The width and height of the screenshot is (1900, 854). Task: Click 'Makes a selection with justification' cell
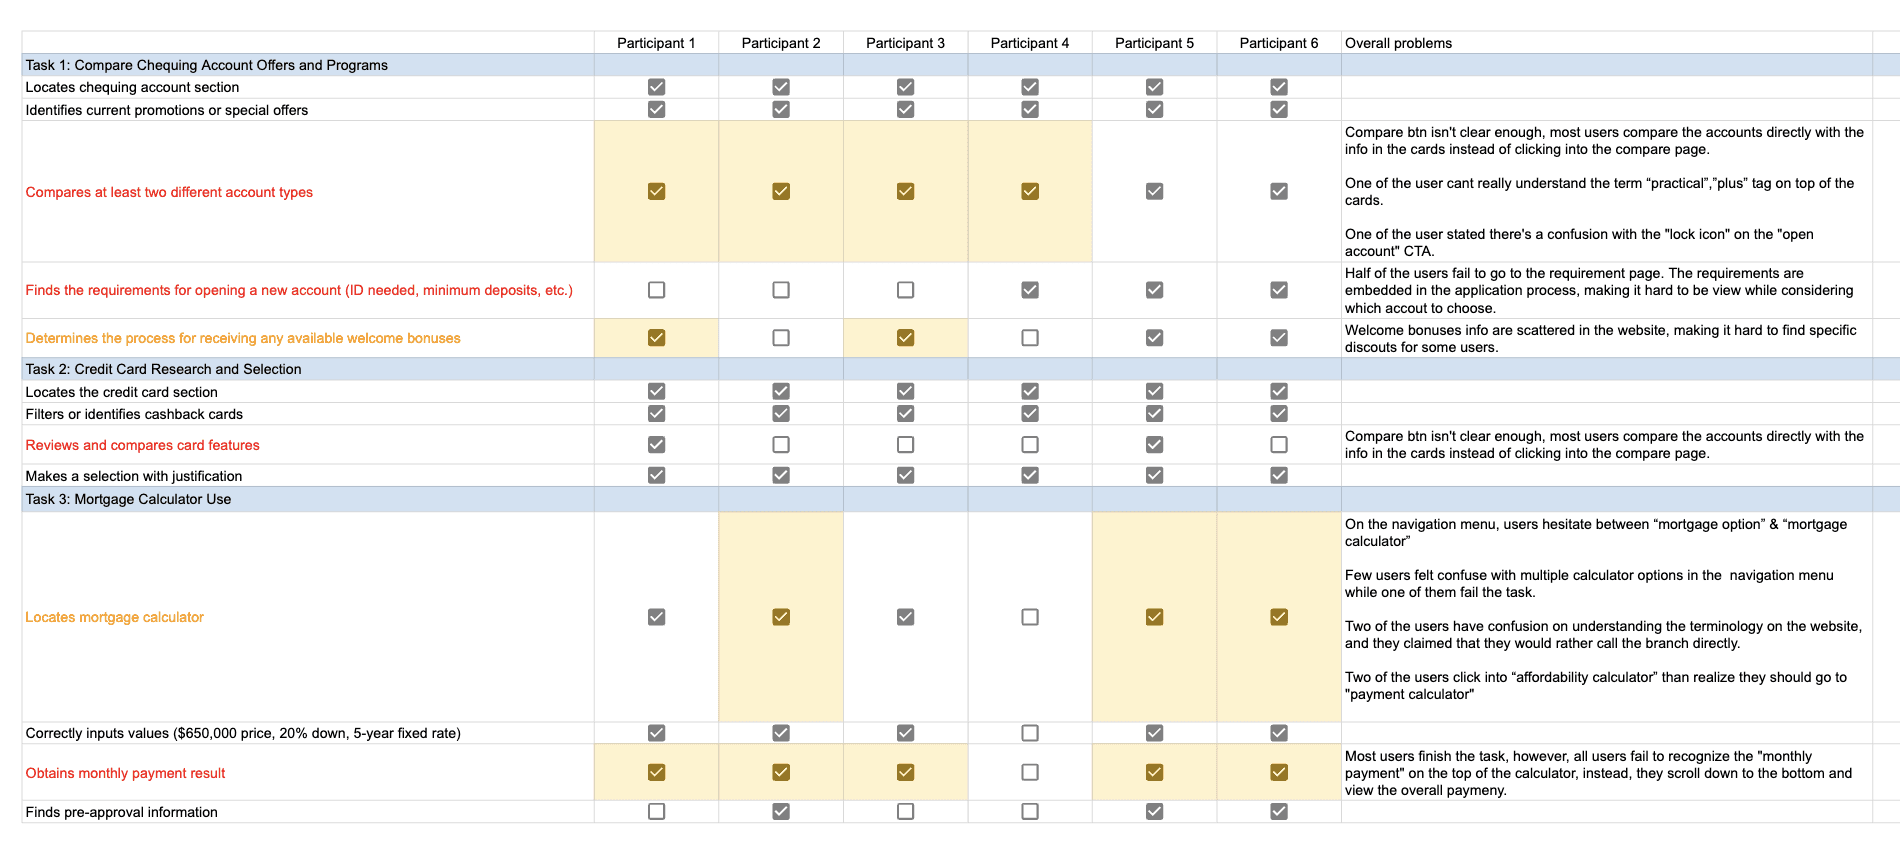tap(308, 476)
